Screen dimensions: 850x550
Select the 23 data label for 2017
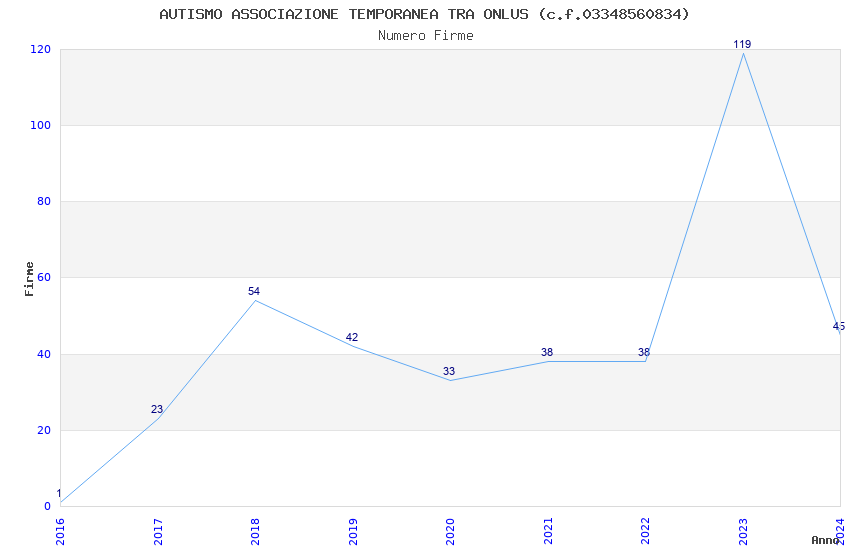point(157,410)
